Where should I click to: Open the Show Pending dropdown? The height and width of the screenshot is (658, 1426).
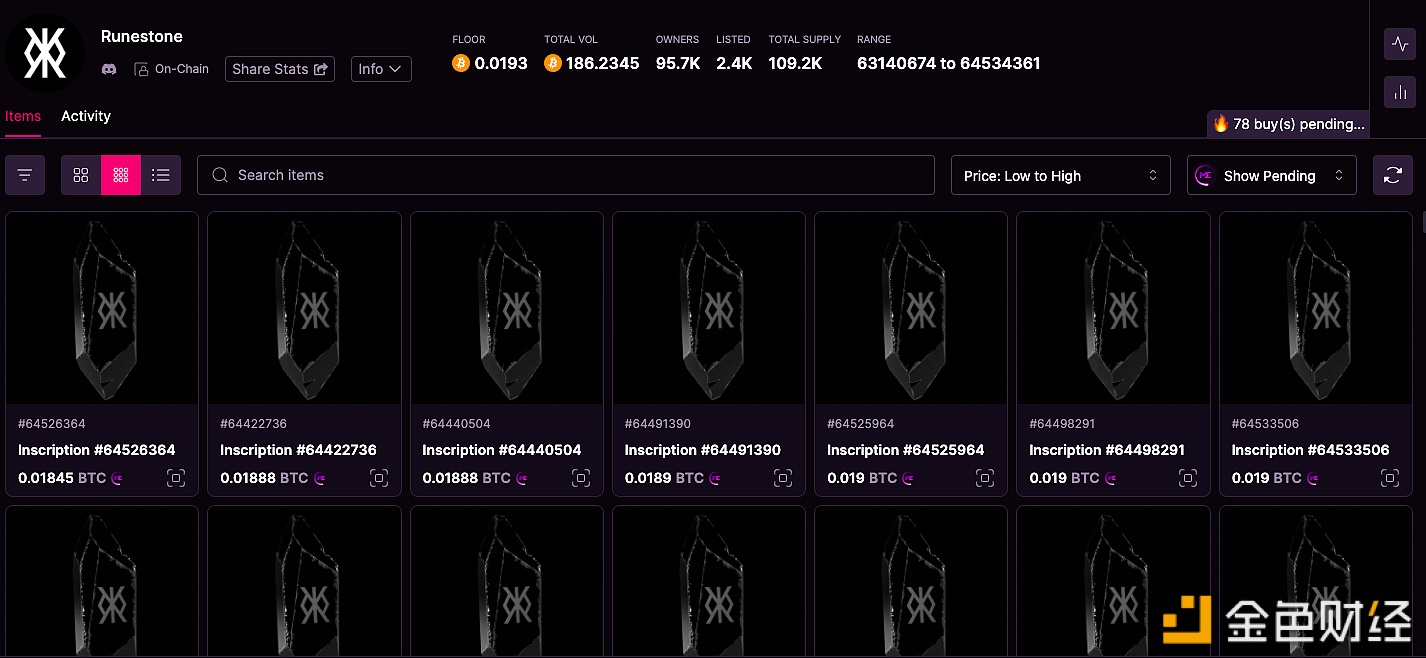(x=1272, y=175)
